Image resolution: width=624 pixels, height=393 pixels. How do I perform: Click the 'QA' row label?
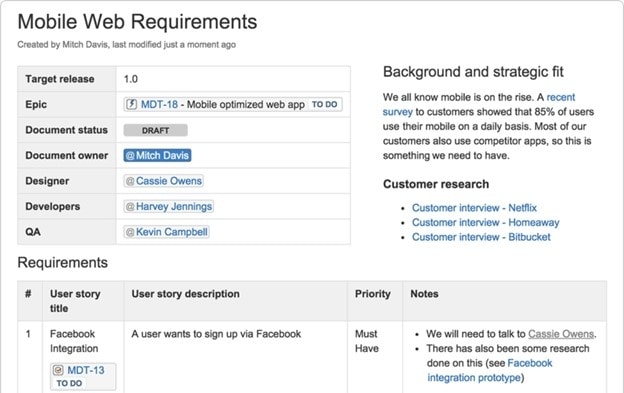tap(33, 232)
